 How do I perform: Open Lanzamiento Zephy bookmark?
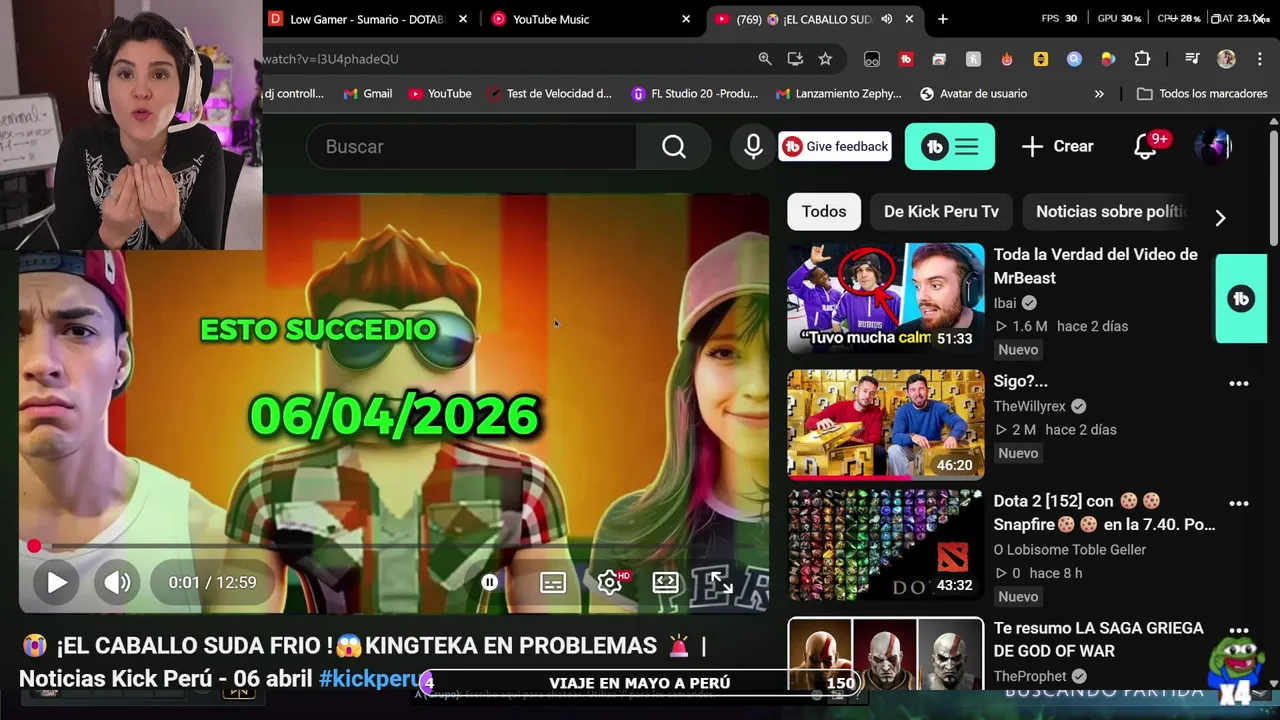[838, 94]
